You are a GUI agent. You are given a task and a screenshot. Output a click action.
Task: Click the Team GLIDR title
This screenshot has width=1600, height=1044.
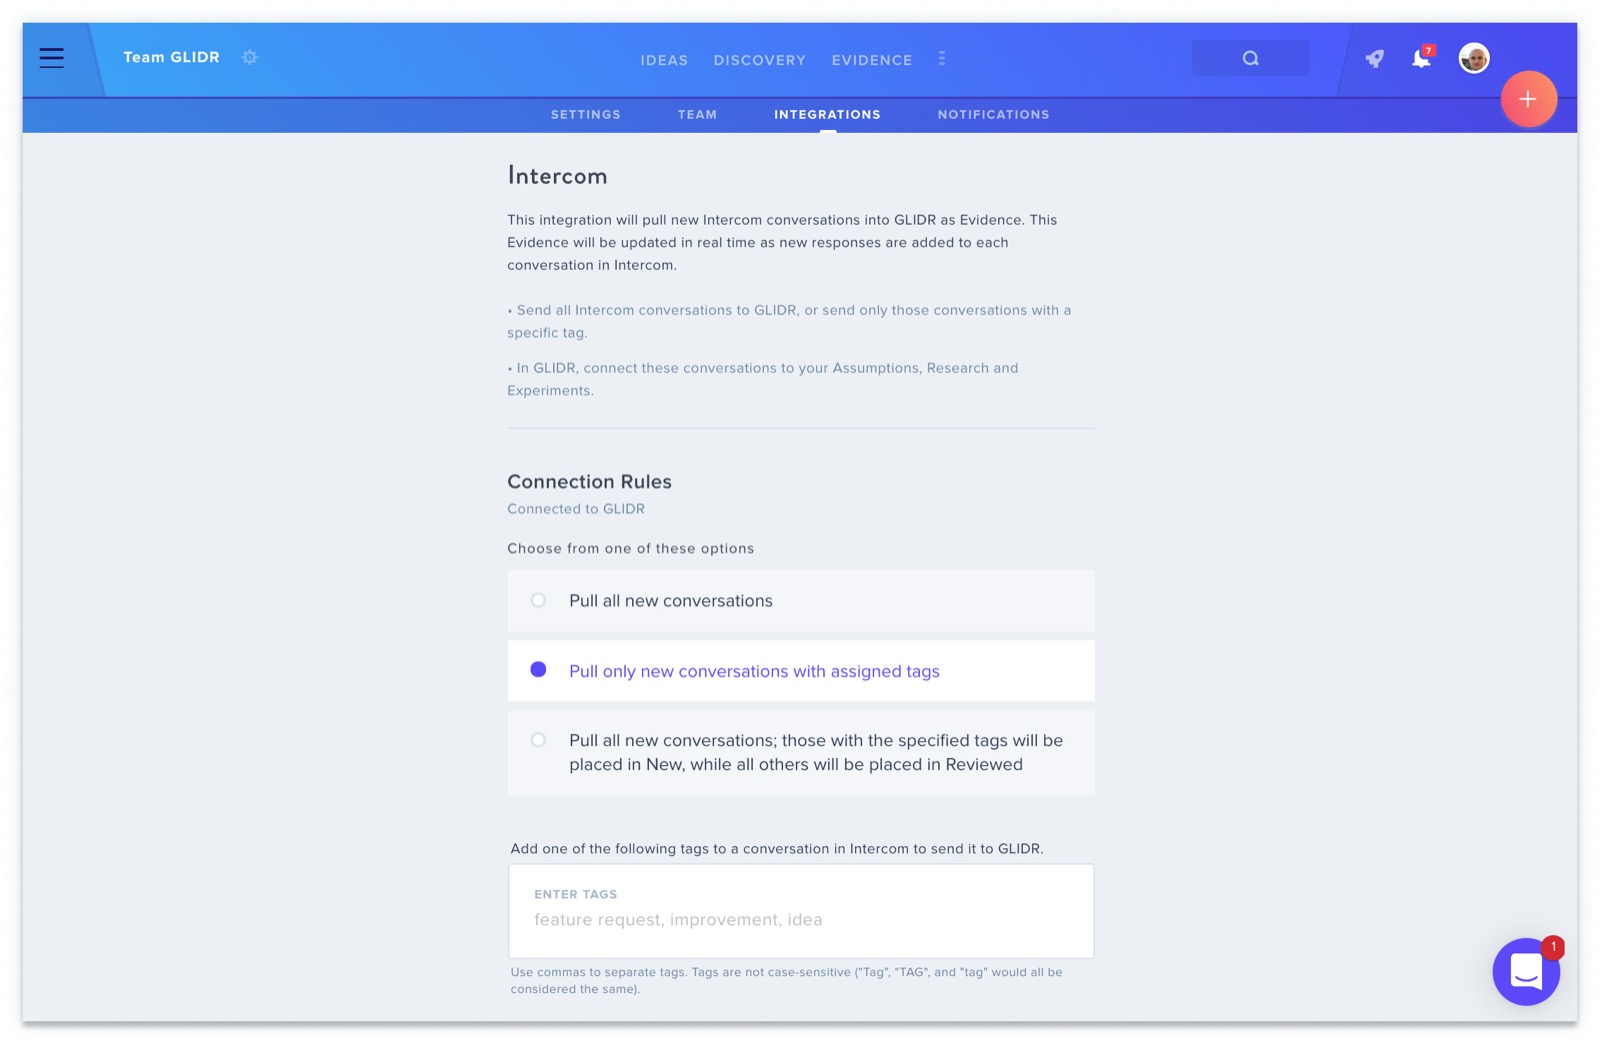click(171, 57)
